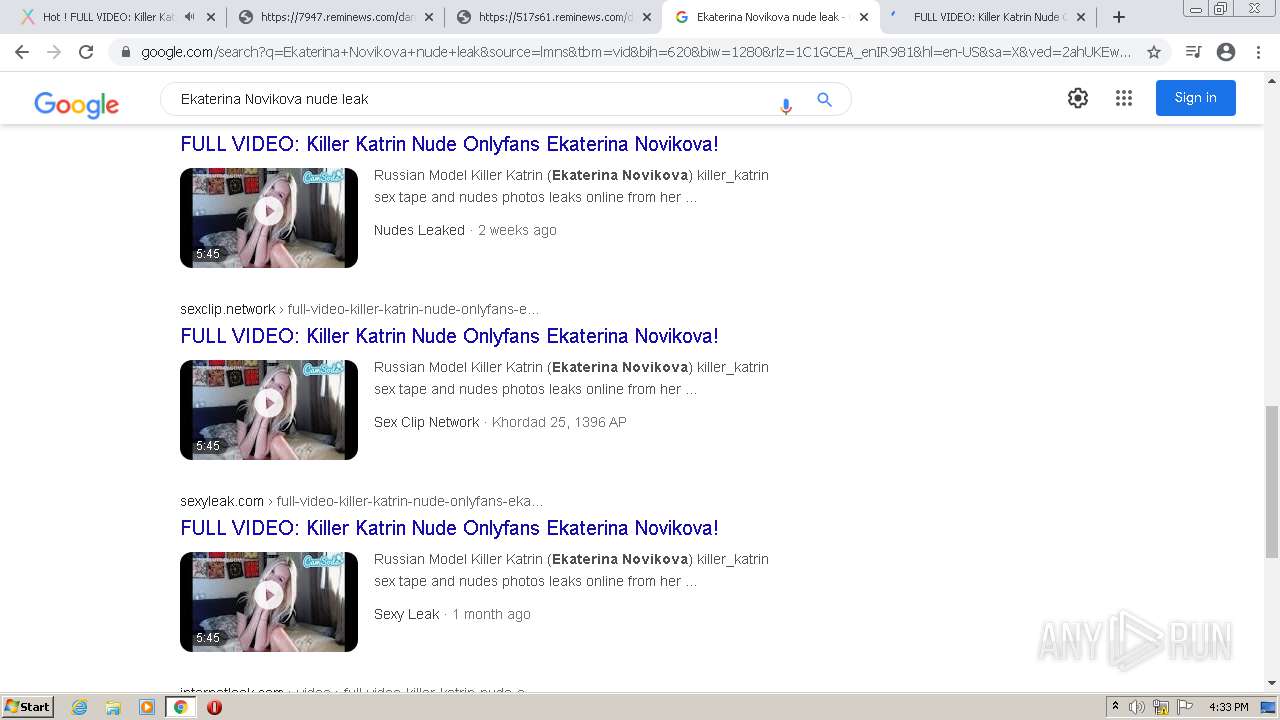Switch to the 7947.reminews.com tab
The image size is (1280, 720).
click(337, 17)
